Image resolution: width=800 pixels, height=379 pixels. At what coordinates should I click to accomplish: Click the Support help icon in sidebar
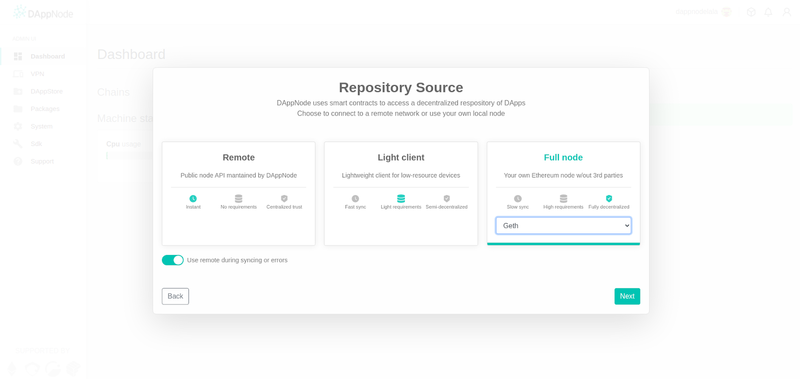pos(18,161)
